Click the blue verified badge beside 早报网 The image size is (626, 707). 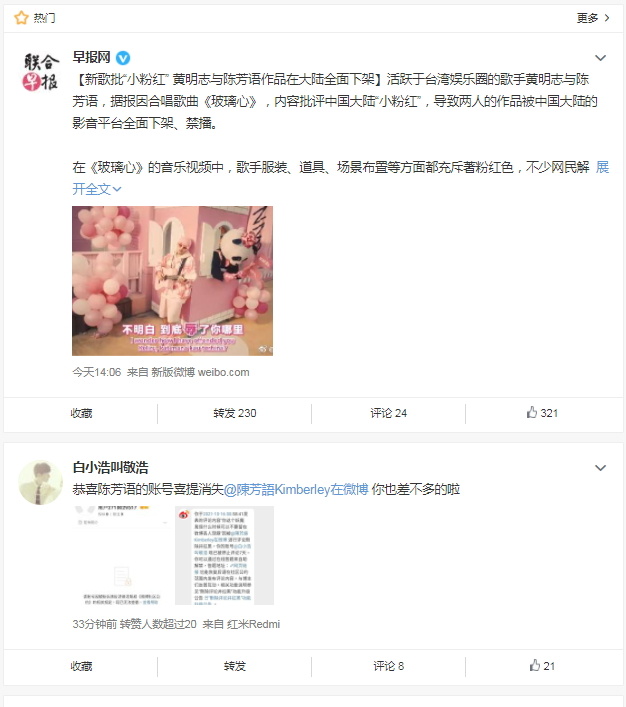pyautogui.click(x=123, y=58)
